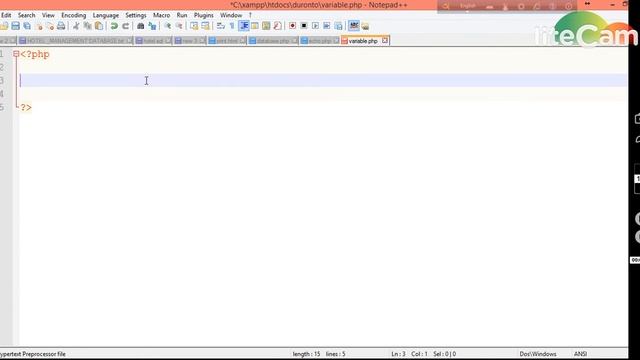Viewport: 640px width, 360px height.
Task: Open the Run menu
Action: [x=182, y=15]
